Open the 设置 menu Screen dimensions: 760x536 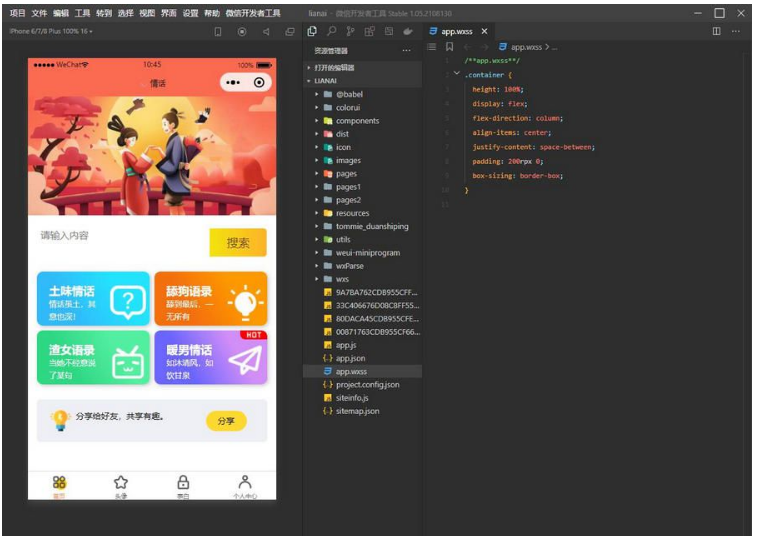tap(190, 13)
